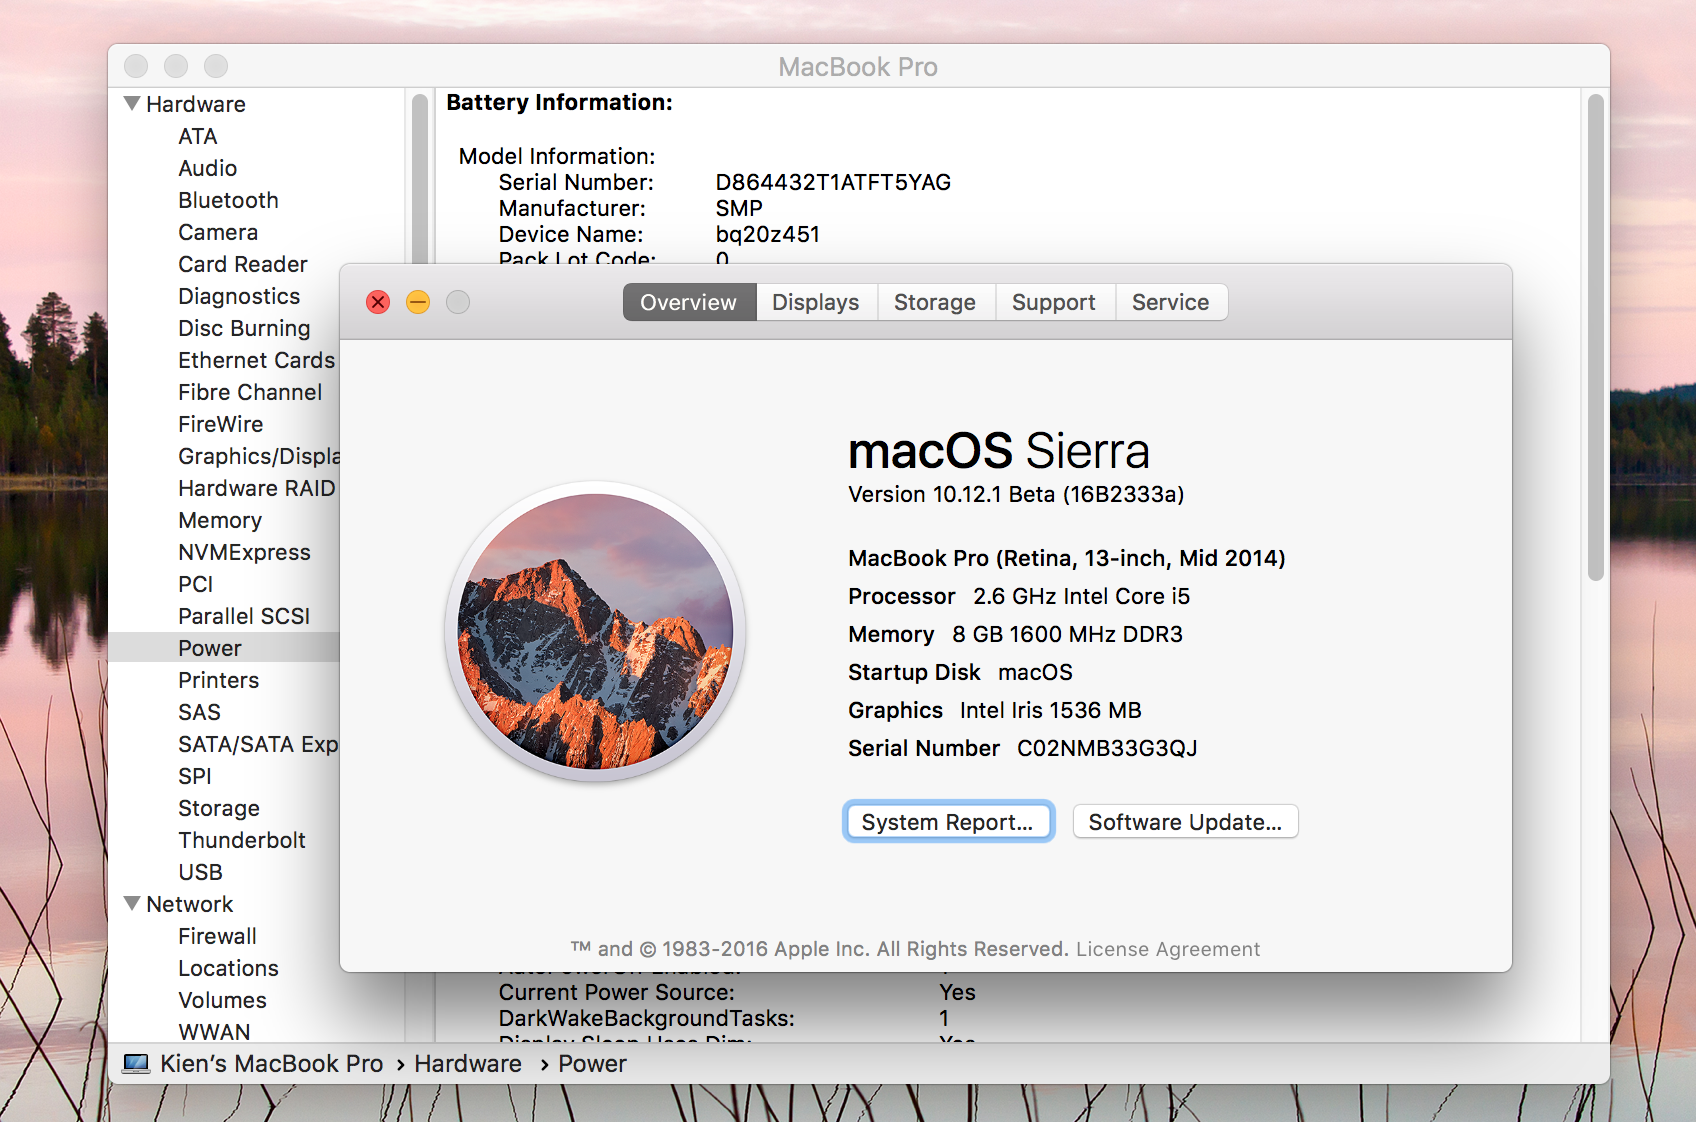Click the macOS Sierra mountain logo image
This screenshot has height=1122, width=1696.
(x=595, y=631)
